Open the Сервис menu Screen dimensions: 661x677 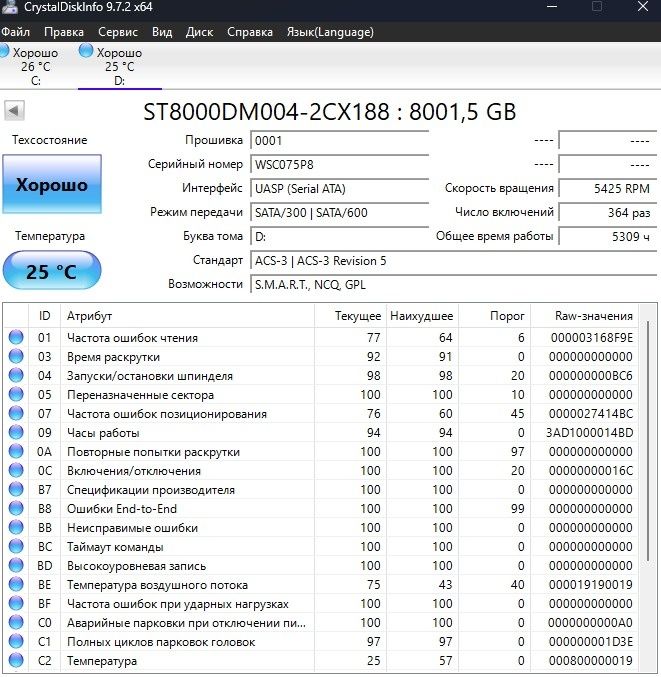pyautogui.click(x=118, y=32)
